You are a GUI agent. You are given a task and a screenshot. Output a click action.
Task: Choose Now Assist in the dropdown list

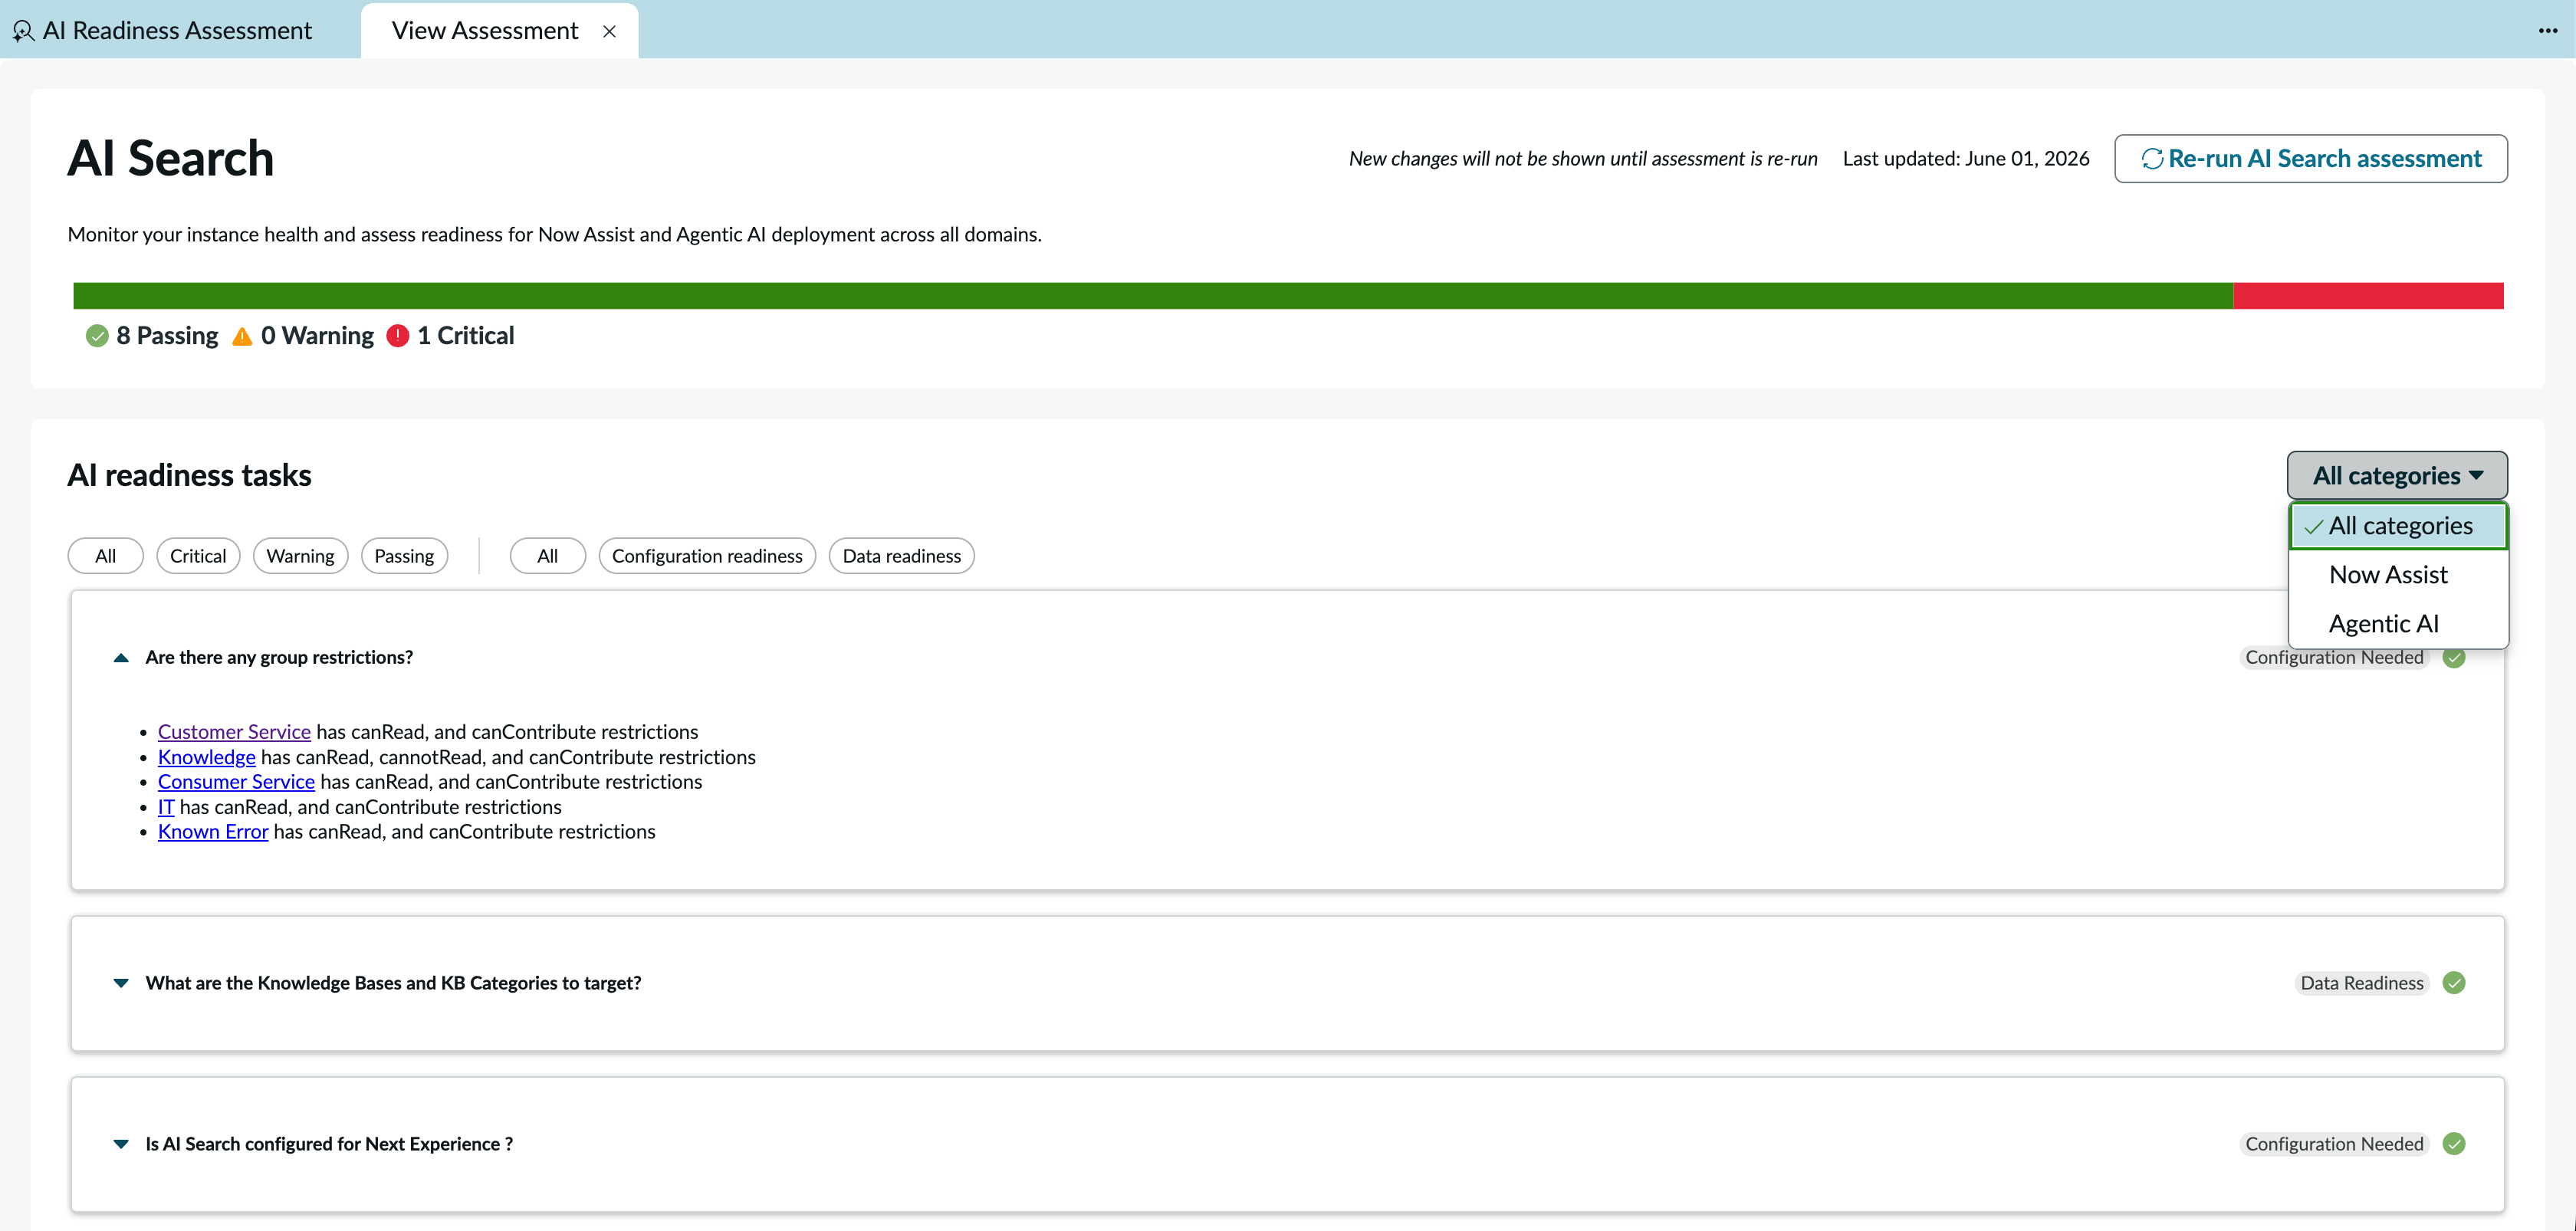[x=2398, y=575]
